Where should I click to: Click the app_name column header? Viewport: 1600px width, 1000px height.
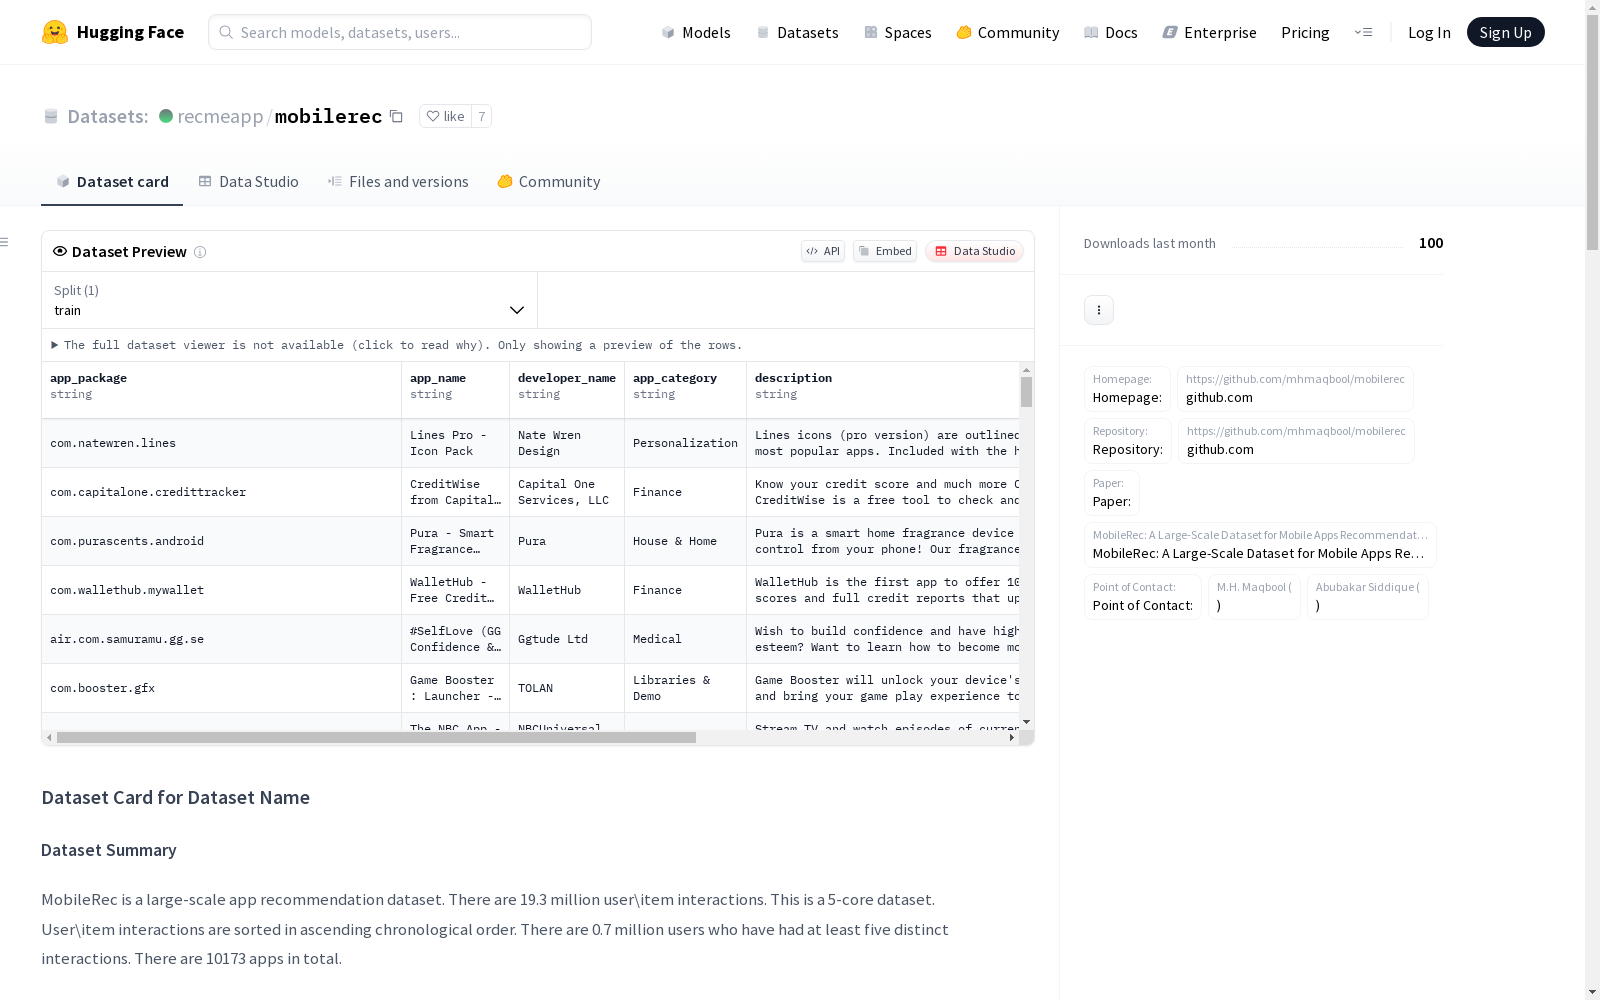[455, 390]
